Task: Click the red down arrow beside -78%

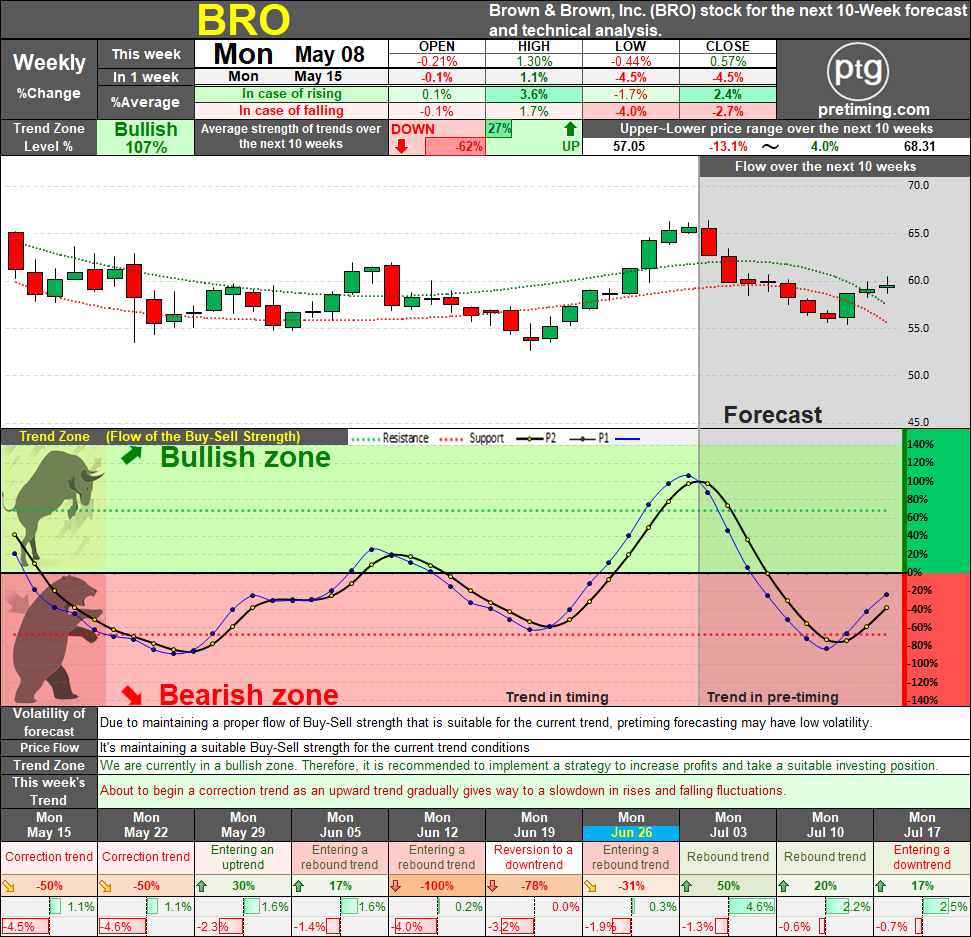Action: (493, 886)
